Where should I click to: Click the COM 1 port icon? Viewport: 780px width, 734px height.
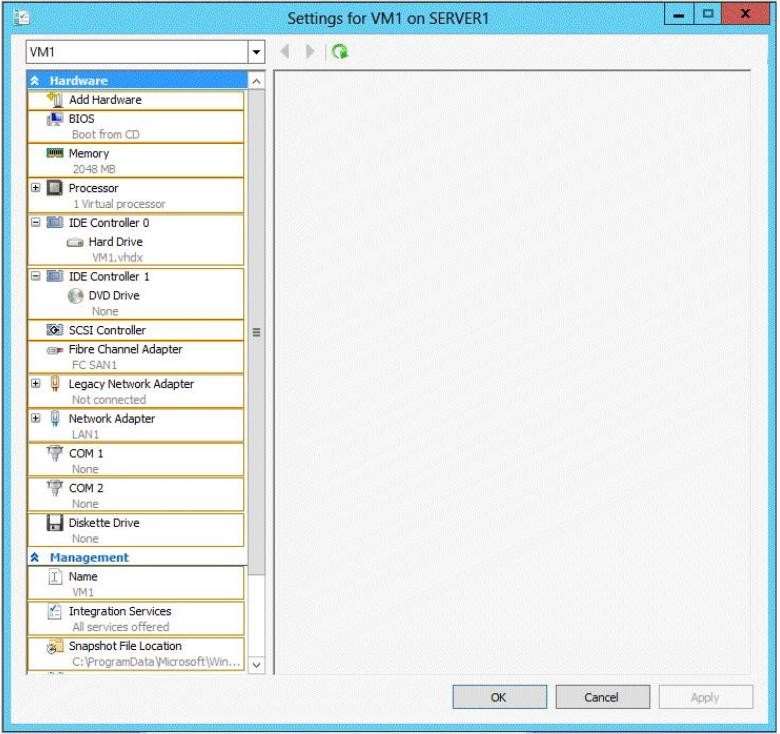click(x=55, y=454)
